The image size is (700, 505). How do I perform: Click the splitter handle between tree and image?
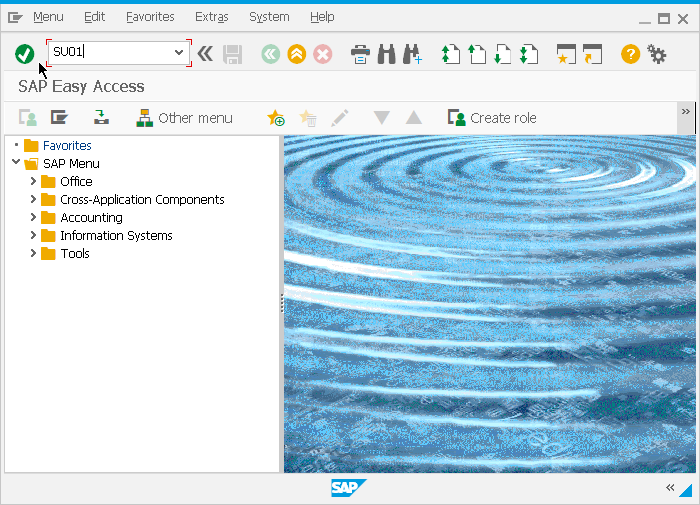[282, 303]
